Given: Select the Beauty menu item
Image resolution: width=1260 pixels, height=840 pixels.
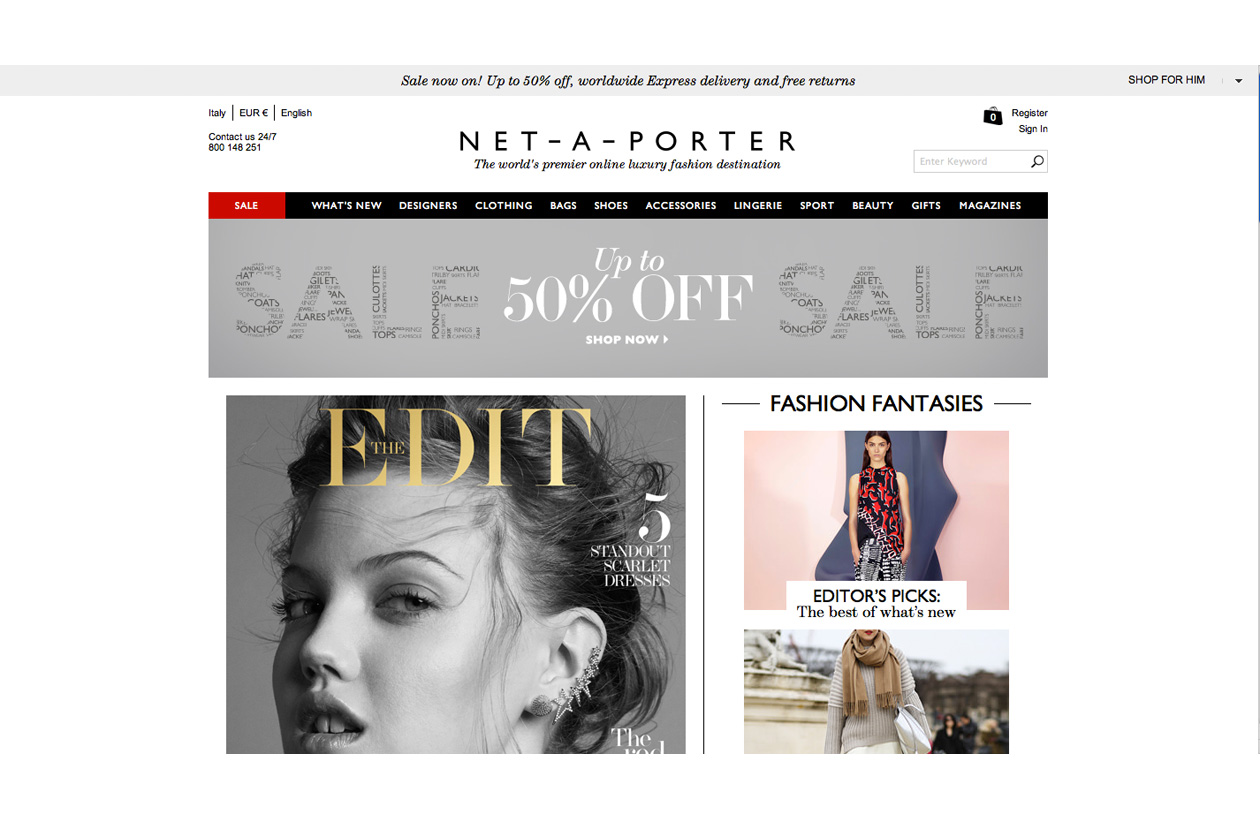Looking at the screenshot, I should [872, 205].
